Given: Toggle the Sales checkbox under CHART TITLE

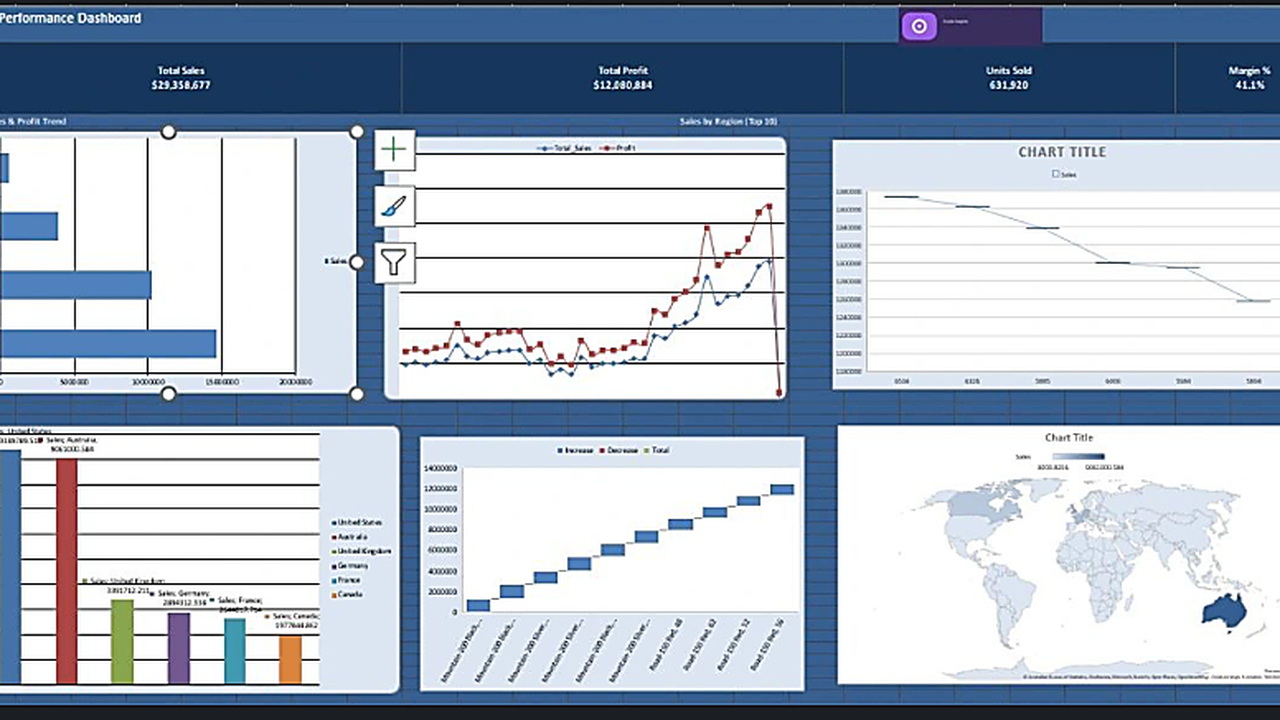Looking at the screenshot, I should (1055, 174).
